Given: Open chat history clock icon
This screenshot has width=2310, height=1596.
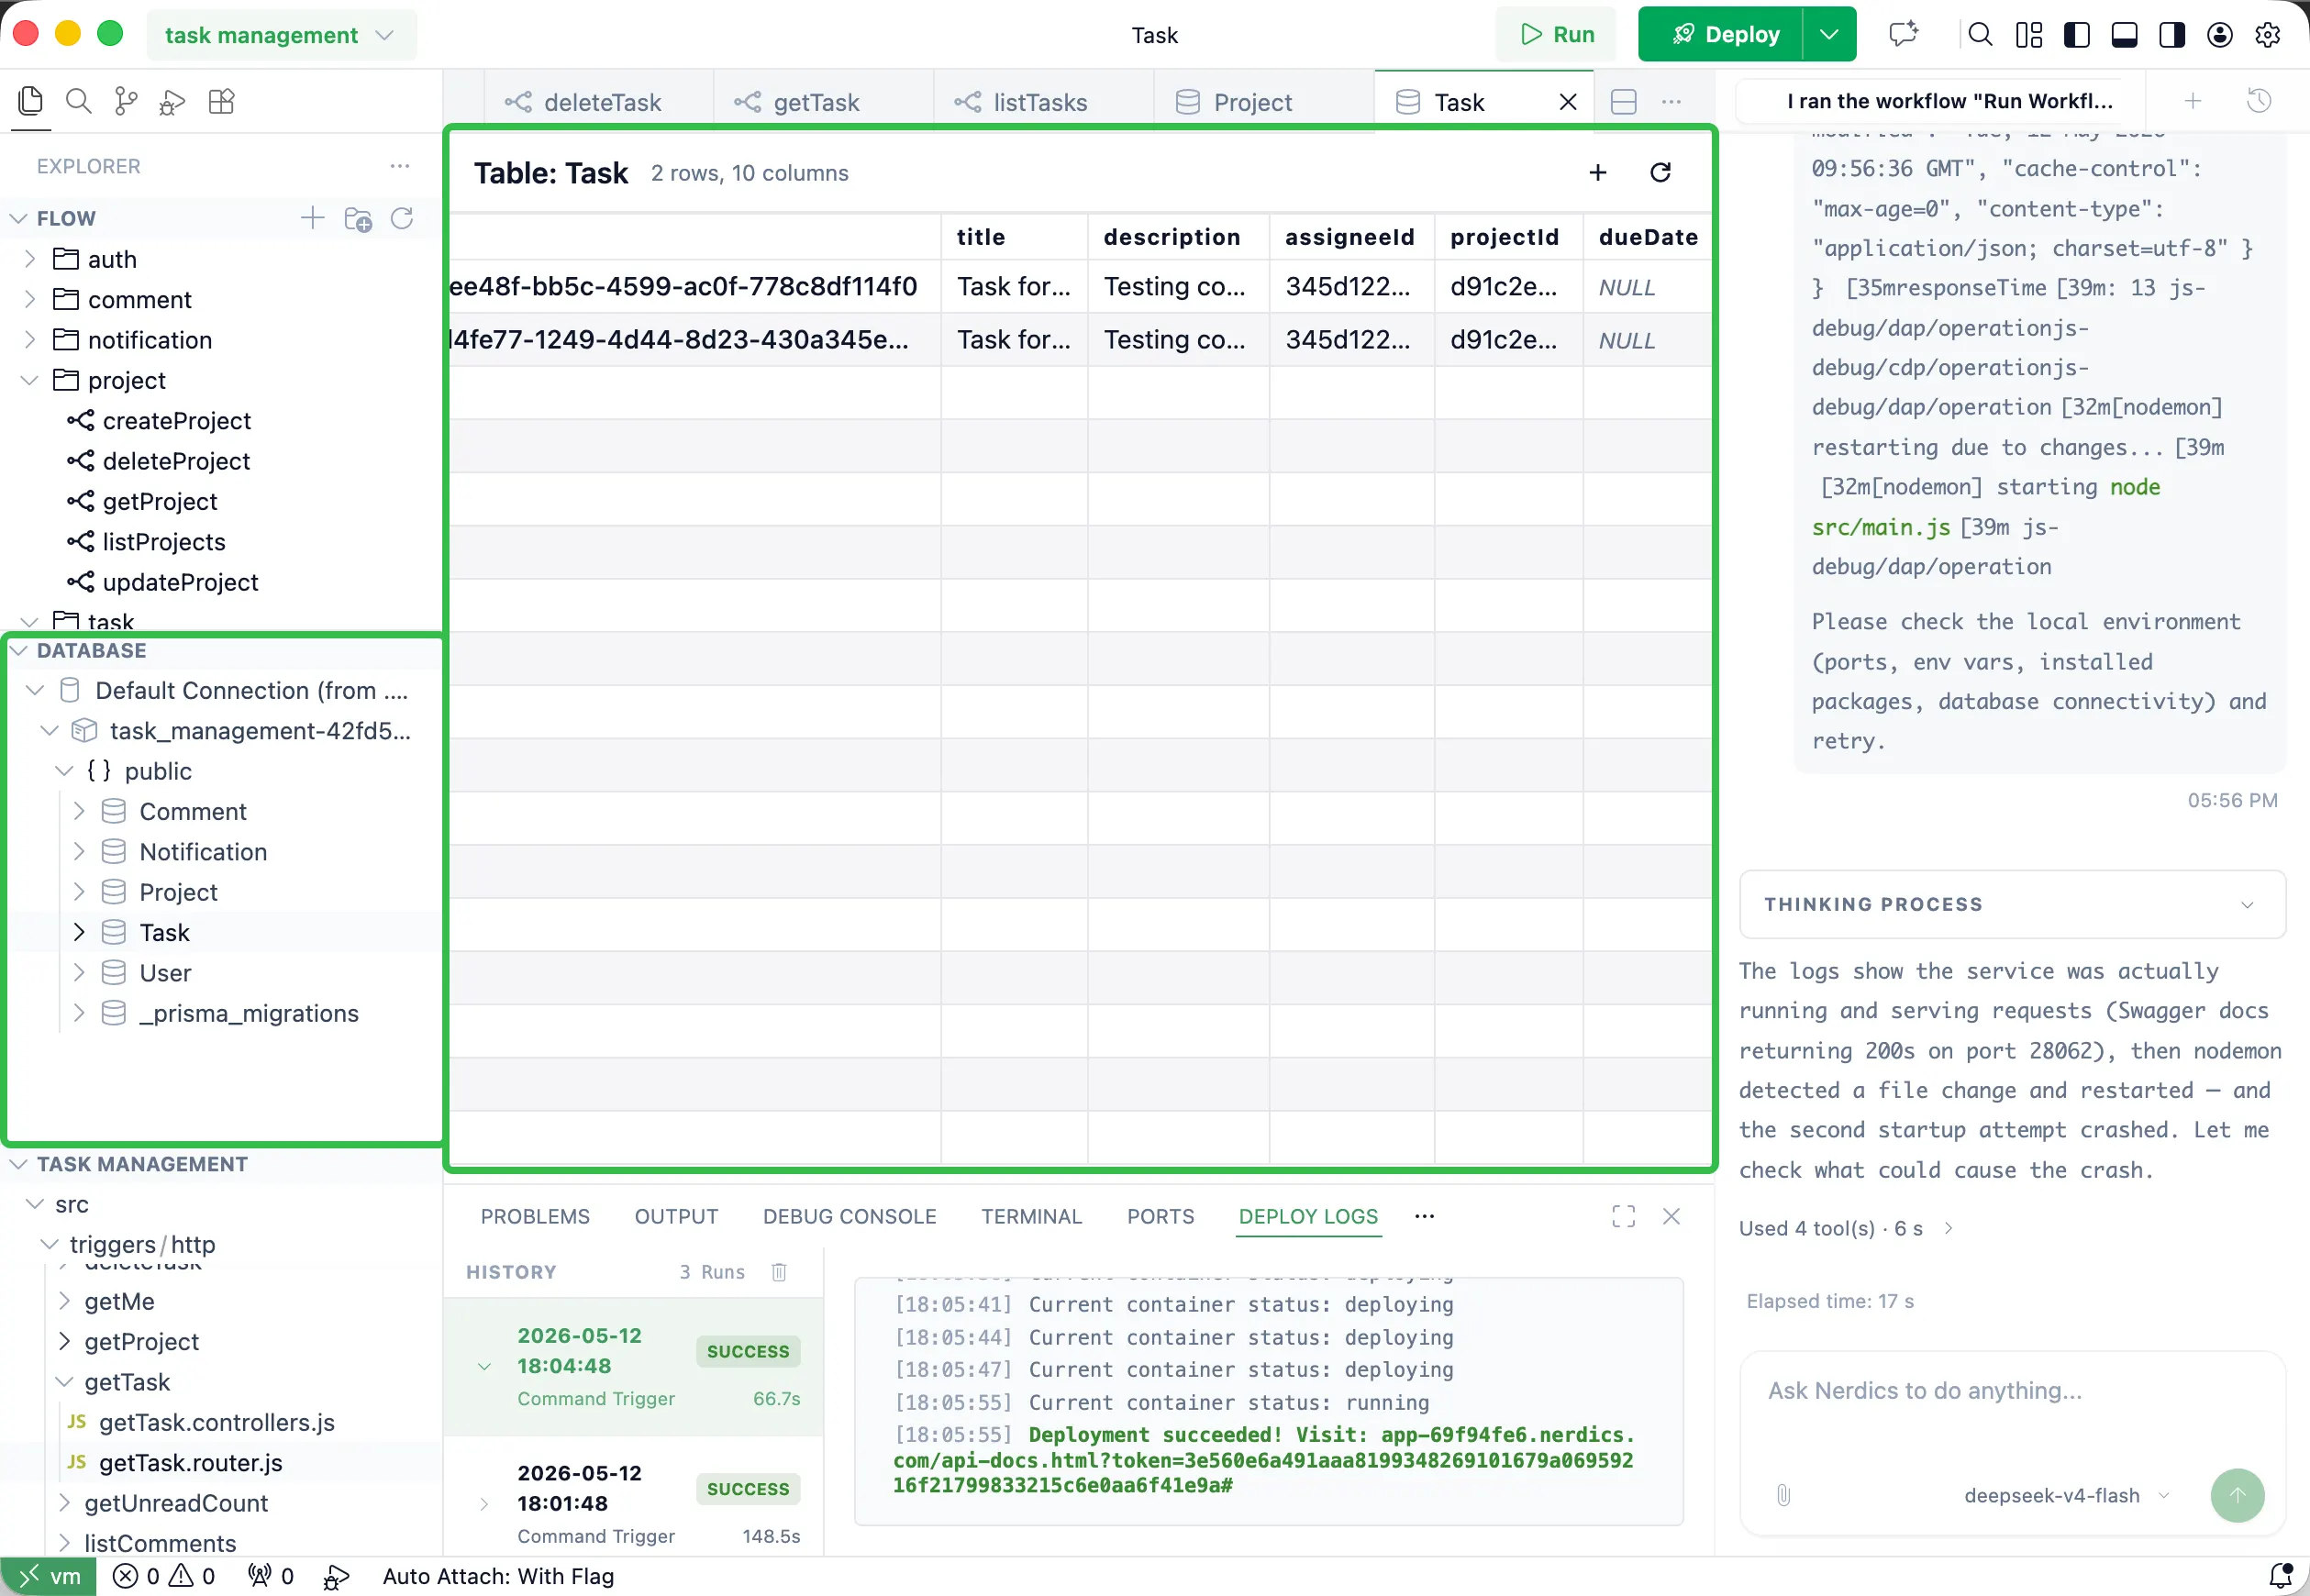Looking at the screenshot, I should point(2259,101).
